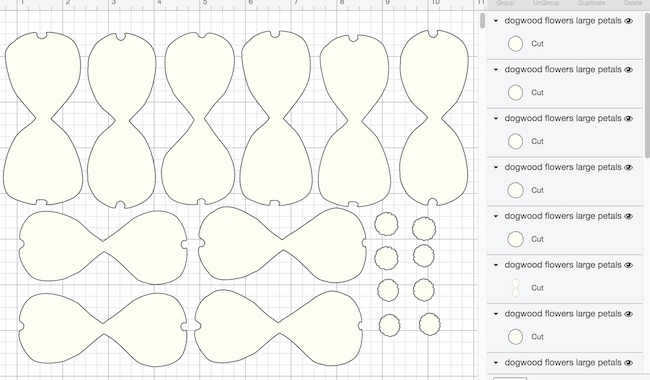Screen dimensions: 650x380
Task: Click the Cut label in first layer group
Action: click(x=537, y=44)
